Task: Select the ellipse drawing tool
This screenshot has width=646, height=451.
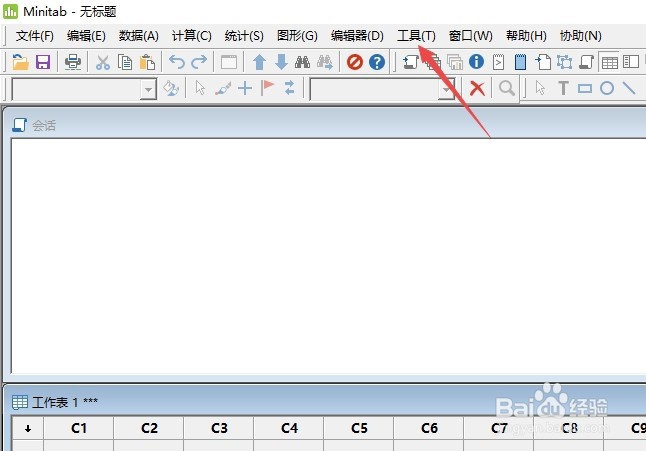Action: (x=607, y=88)
